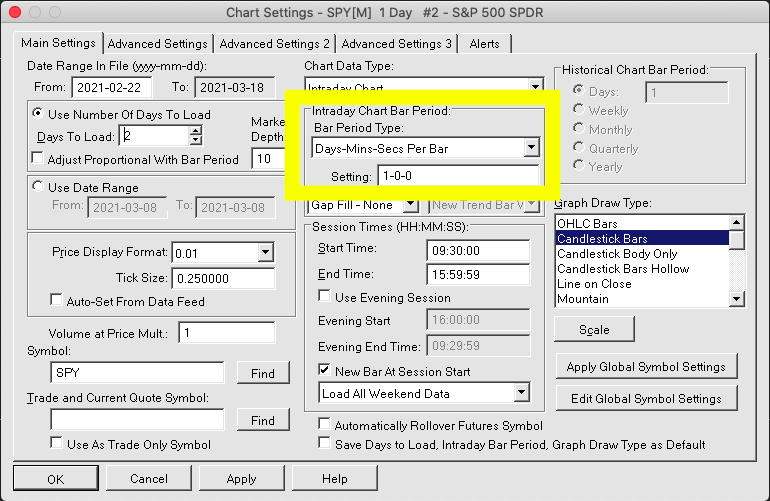Click Edit Global Symbol Settings

click(646, 398)
